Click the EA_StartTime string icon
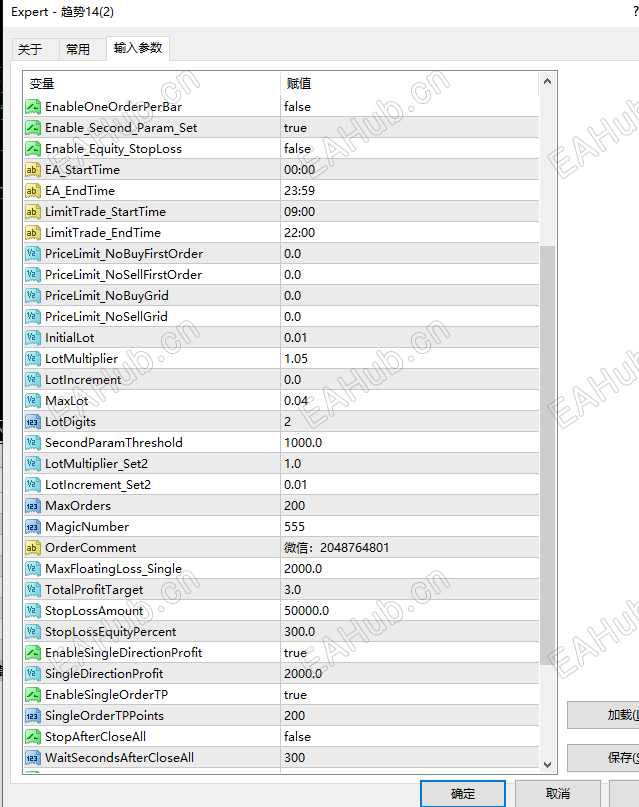This screenshot has width=639, height=807. 32,170
